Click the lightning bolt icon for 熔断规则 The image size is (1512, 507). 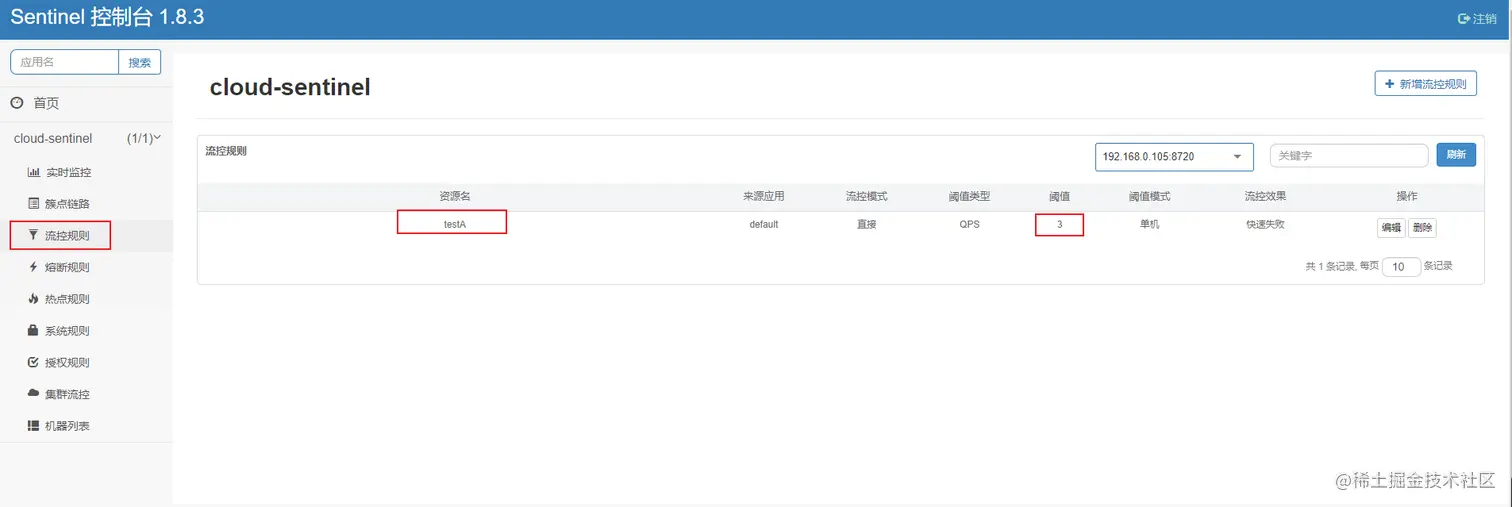pyautogui.click(x=33, y=267)
